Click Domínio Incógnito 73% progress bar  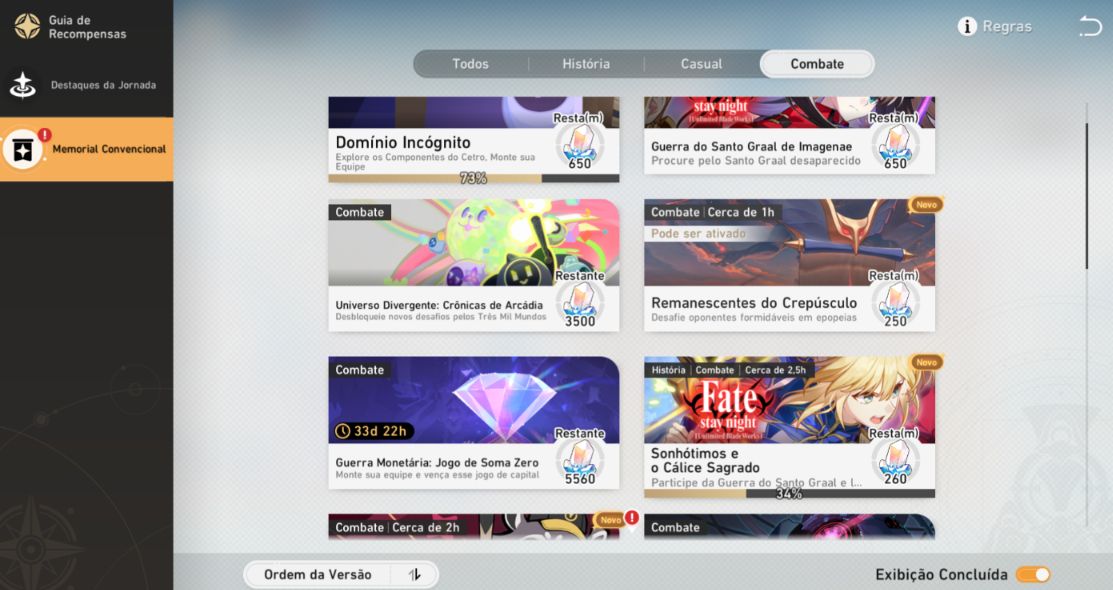coord(473,179)
